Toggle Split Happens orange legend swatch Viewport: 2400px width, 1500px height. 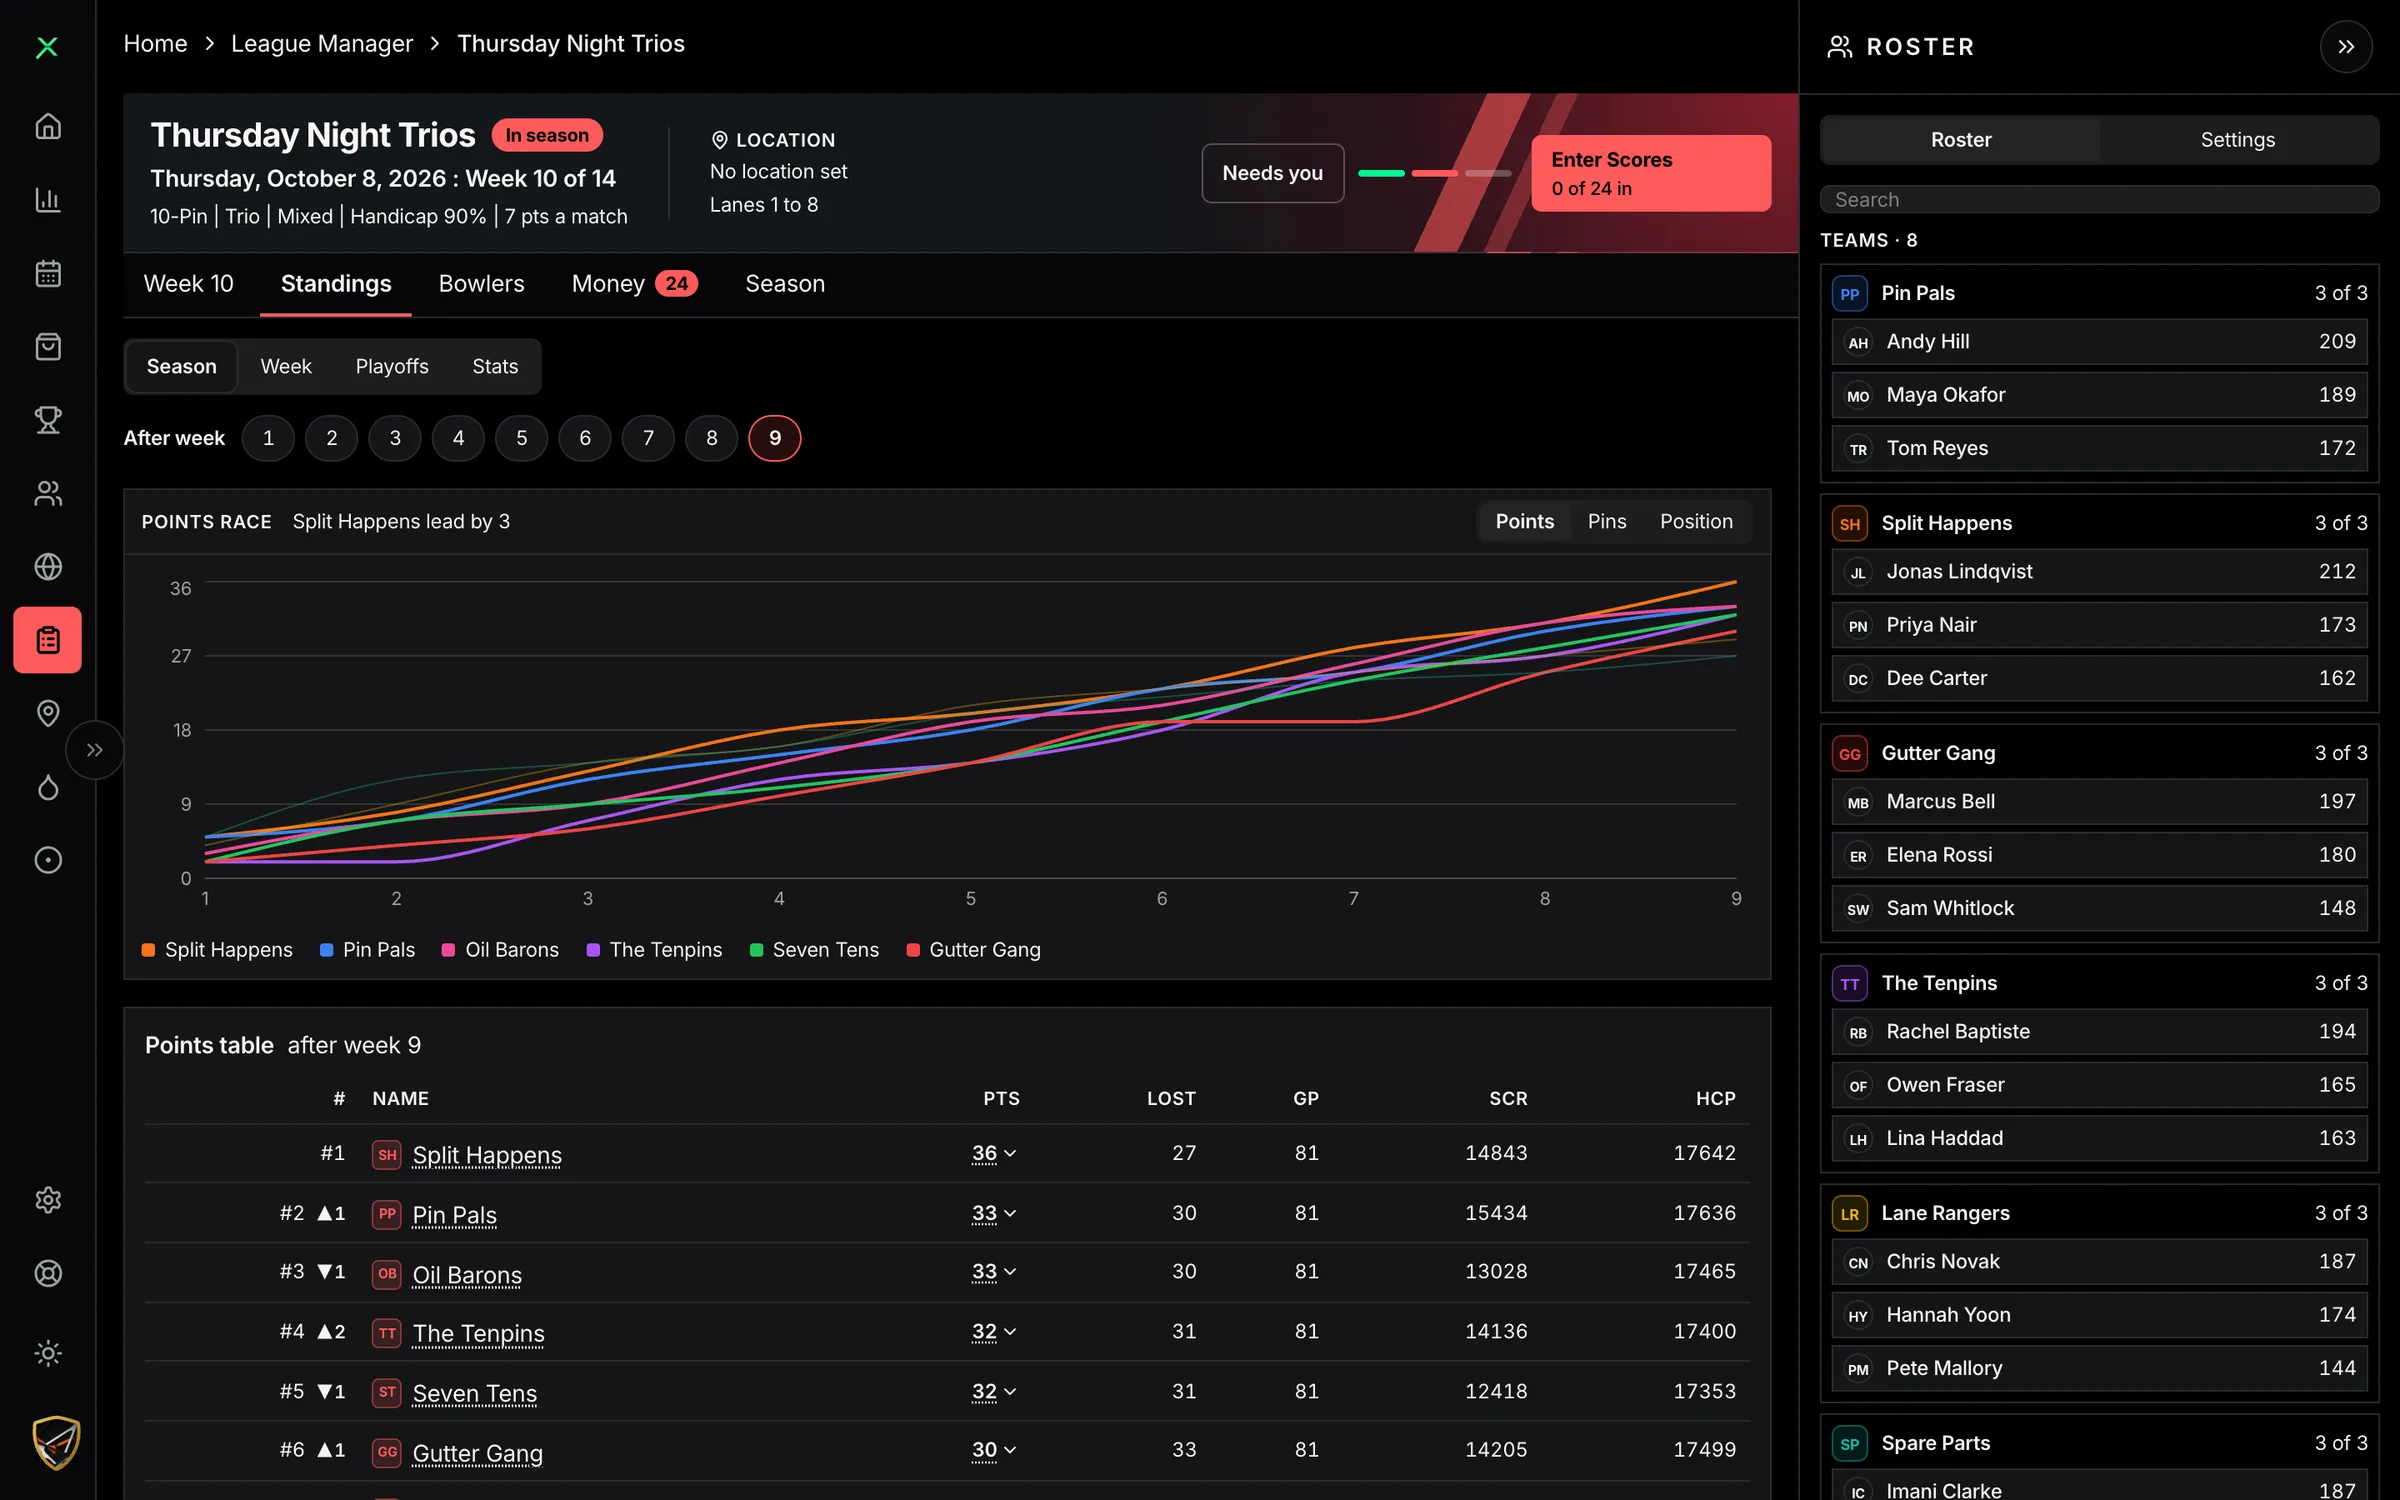tap(148, 950)
